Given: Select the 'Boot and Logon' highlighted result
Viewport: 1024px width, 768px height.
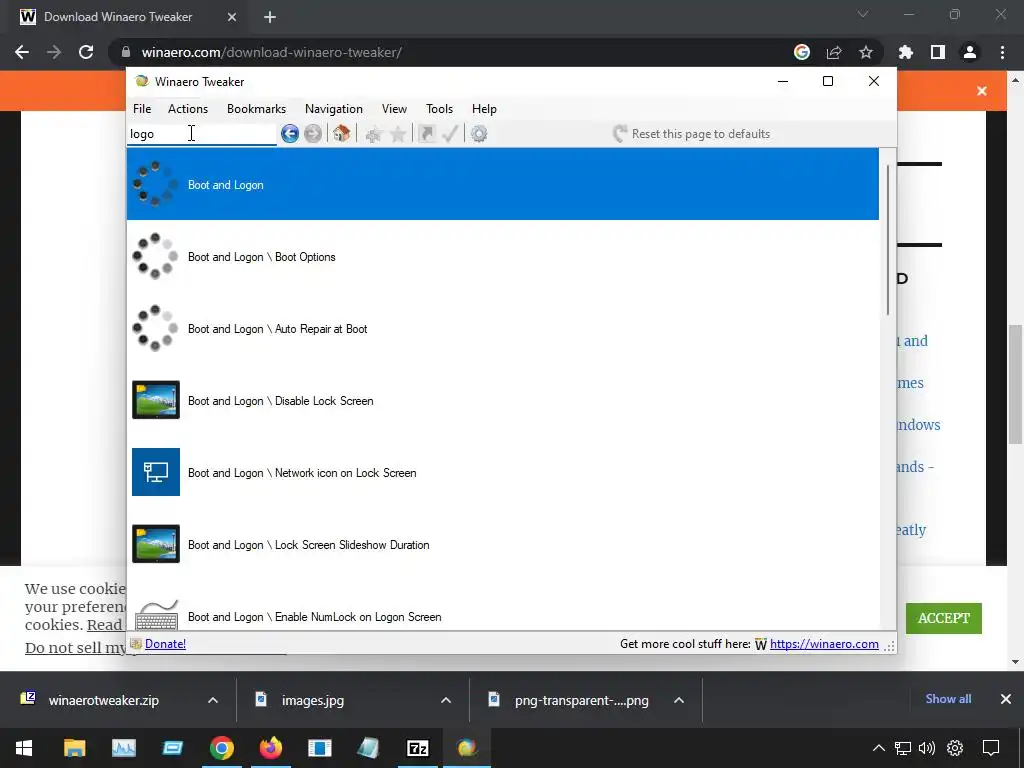Looking at the screenshot, I should [503, 184].
